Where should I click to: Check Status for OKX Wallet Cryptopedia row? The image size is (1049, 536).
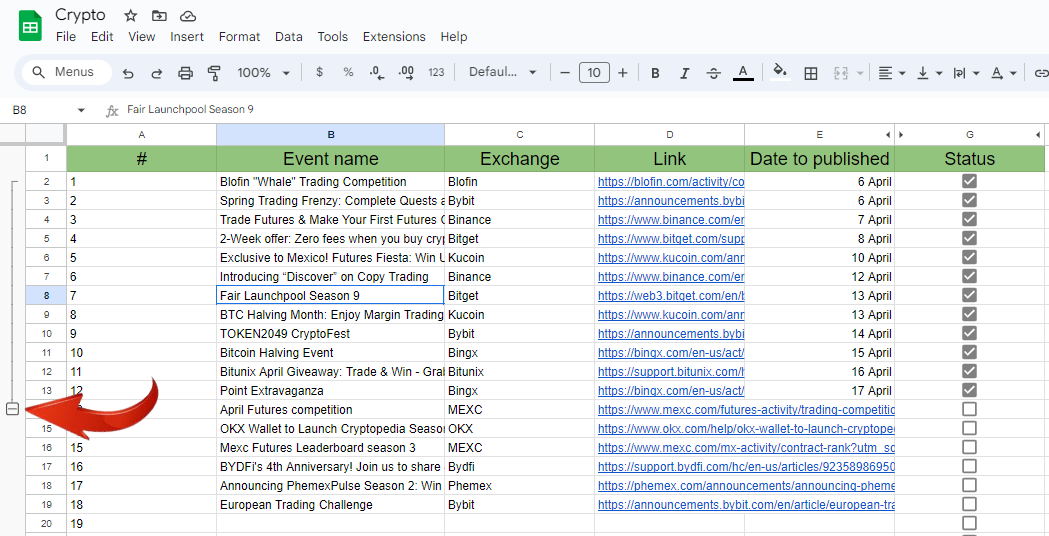coord(969,428)
